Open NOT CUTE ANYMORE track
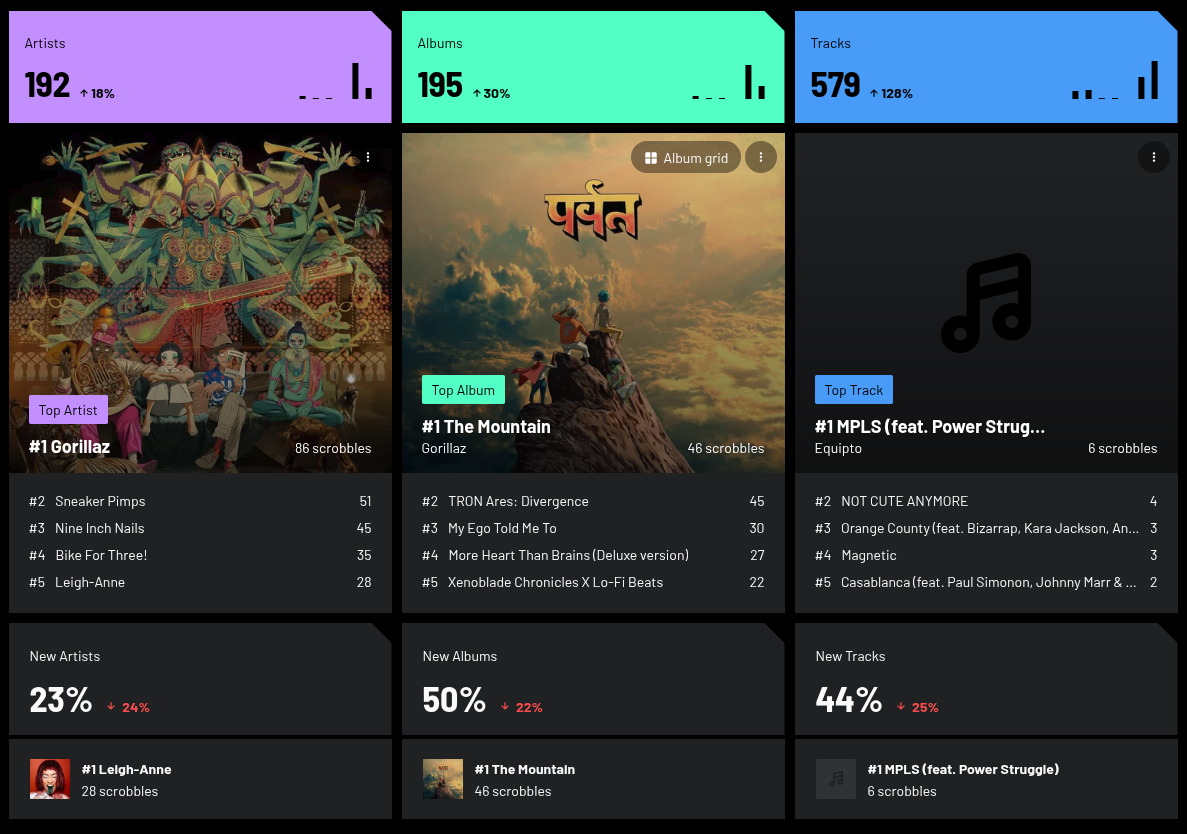This screenshot has width=1187, height=834. 904,501
